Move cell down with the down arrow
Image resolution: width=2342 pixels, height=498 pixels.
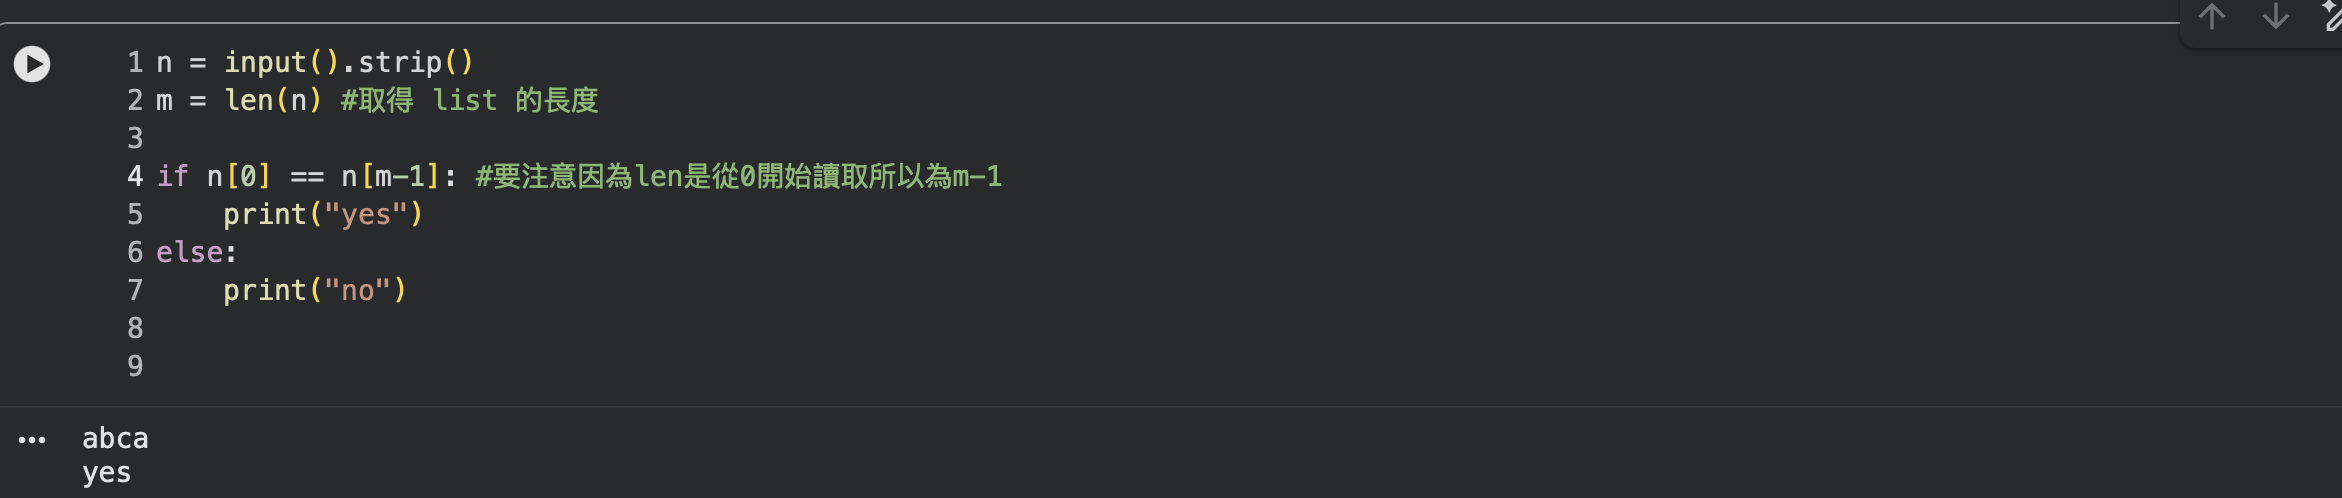(2276, 17)
